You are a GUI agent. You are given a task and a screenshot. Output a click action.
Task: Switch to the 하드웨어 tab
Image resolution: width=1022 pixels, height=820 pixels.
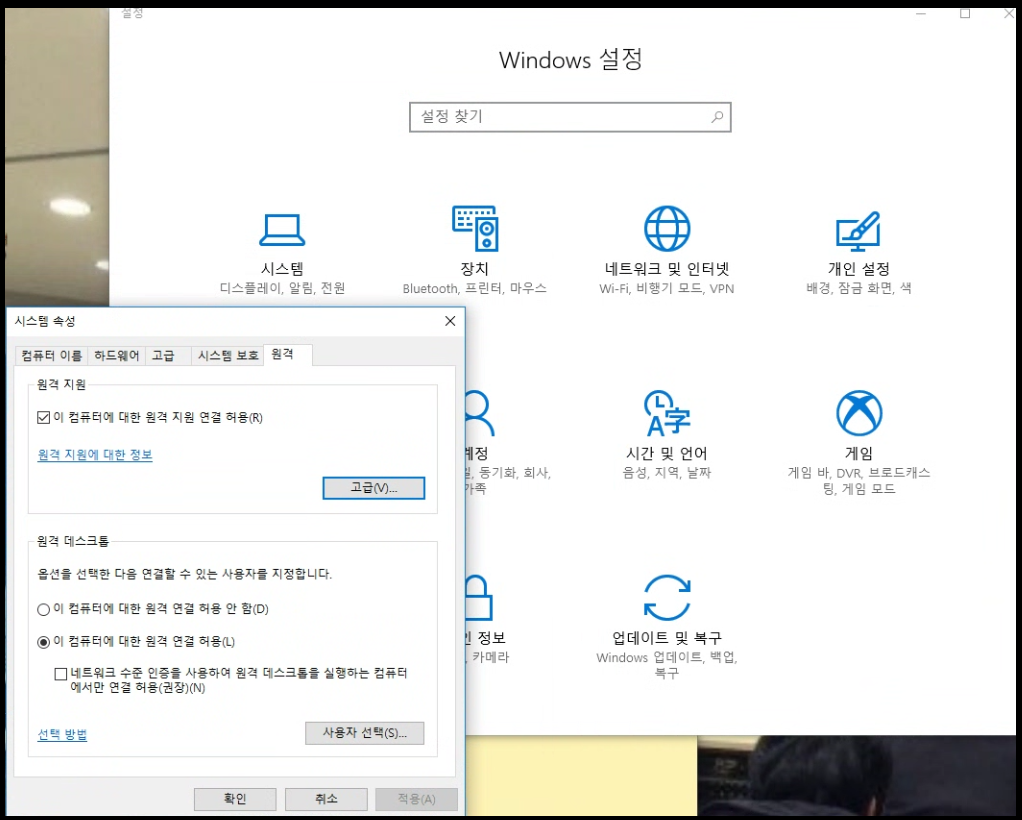[117, 356]
